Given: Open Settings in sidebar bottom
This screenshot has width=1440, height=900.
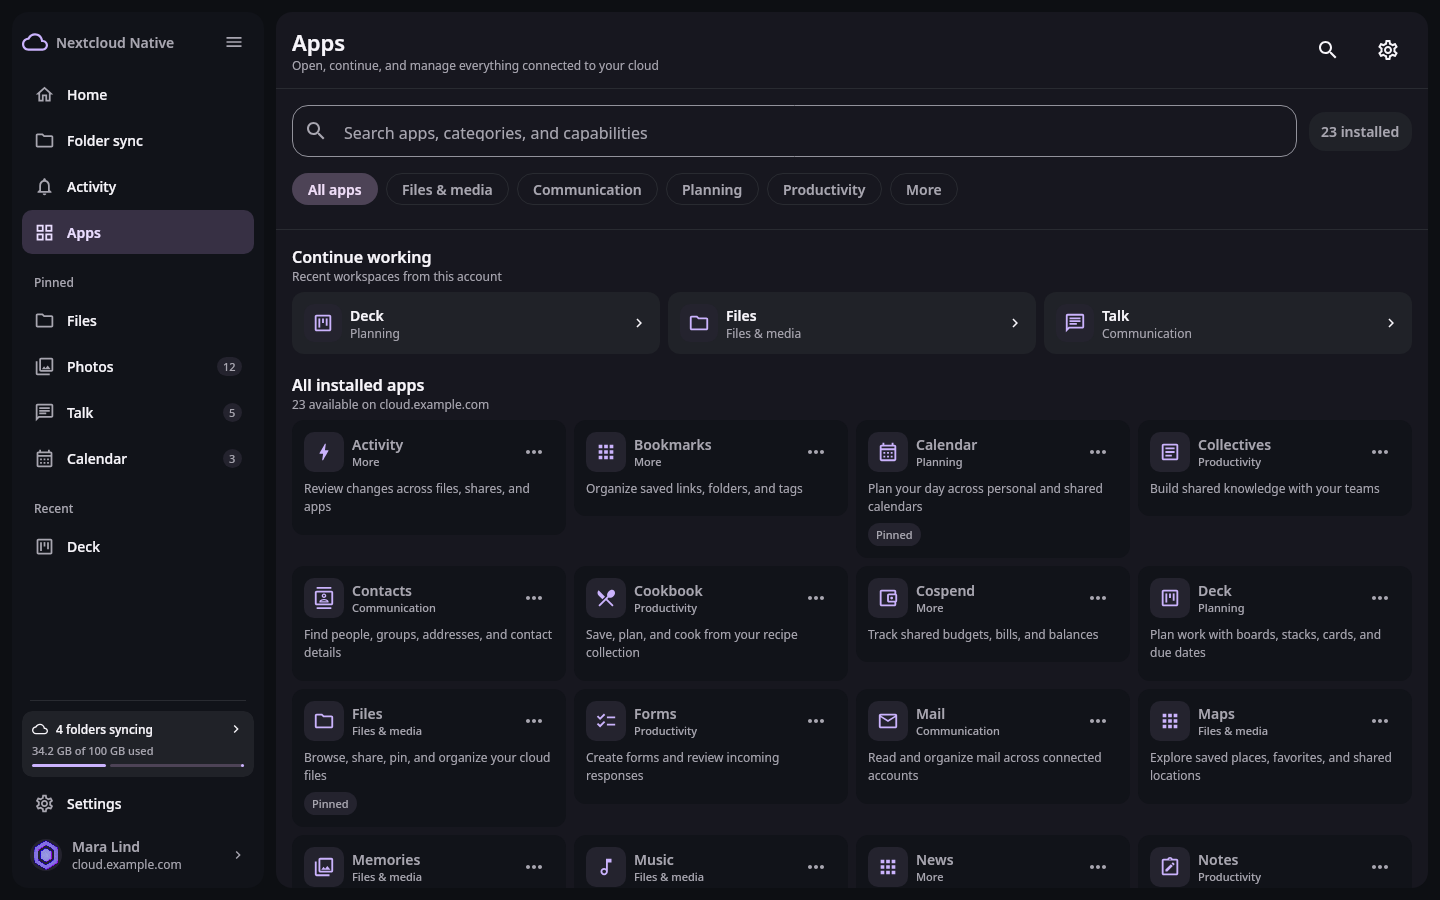Looking at the screenshot, I should [138, 804].
